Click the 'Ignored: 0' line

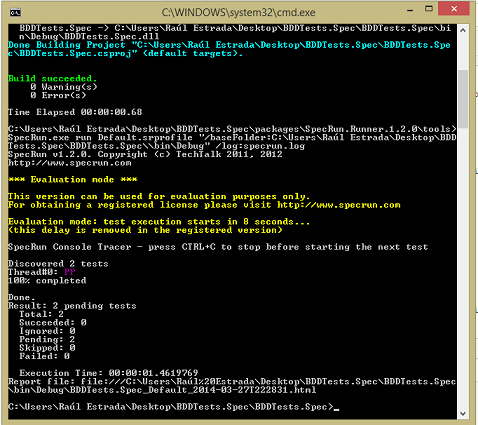point(47,331)
